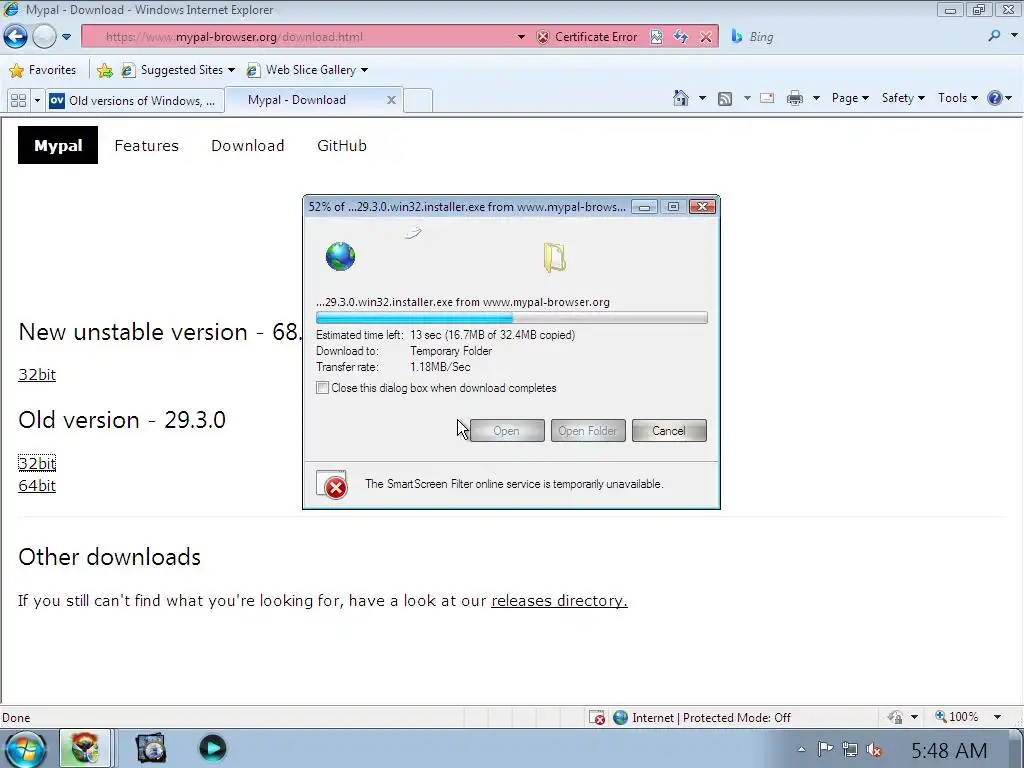This screenshot has height=768, width=1024.
Task: Click the Quick Tabs grid icon
Action: coord(18,101)
